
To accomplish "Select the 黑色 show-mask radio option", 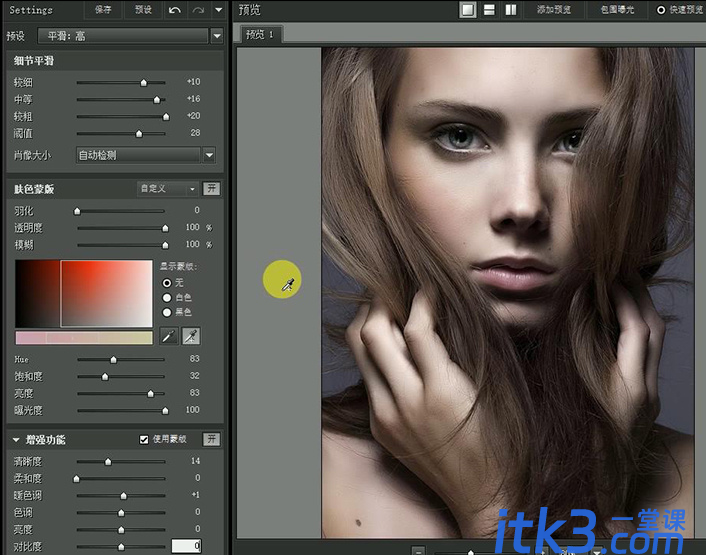I will pos(167,312).
